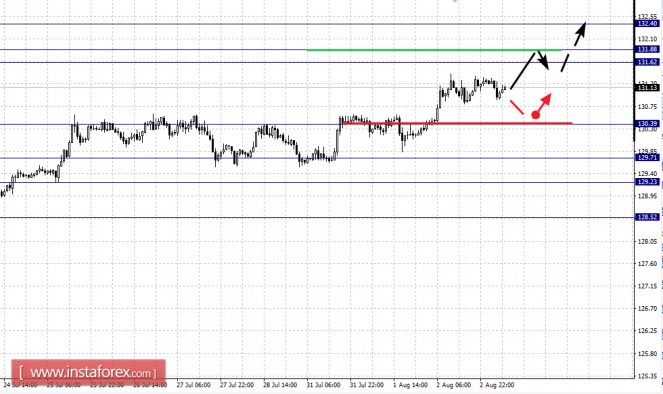This screenshot has width=663, height=394.
Task: Click the 128.52 price level label
Action: tap(647, 217)
